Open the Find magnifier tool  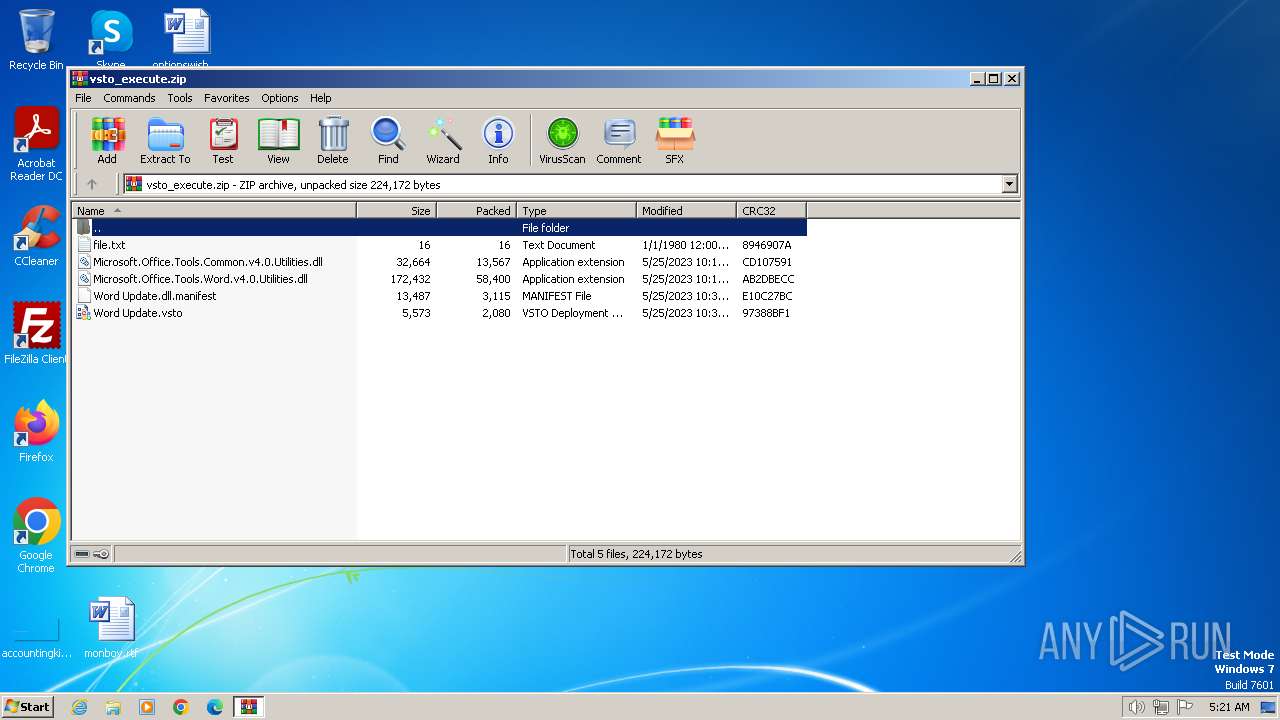(x=388, y=140)
